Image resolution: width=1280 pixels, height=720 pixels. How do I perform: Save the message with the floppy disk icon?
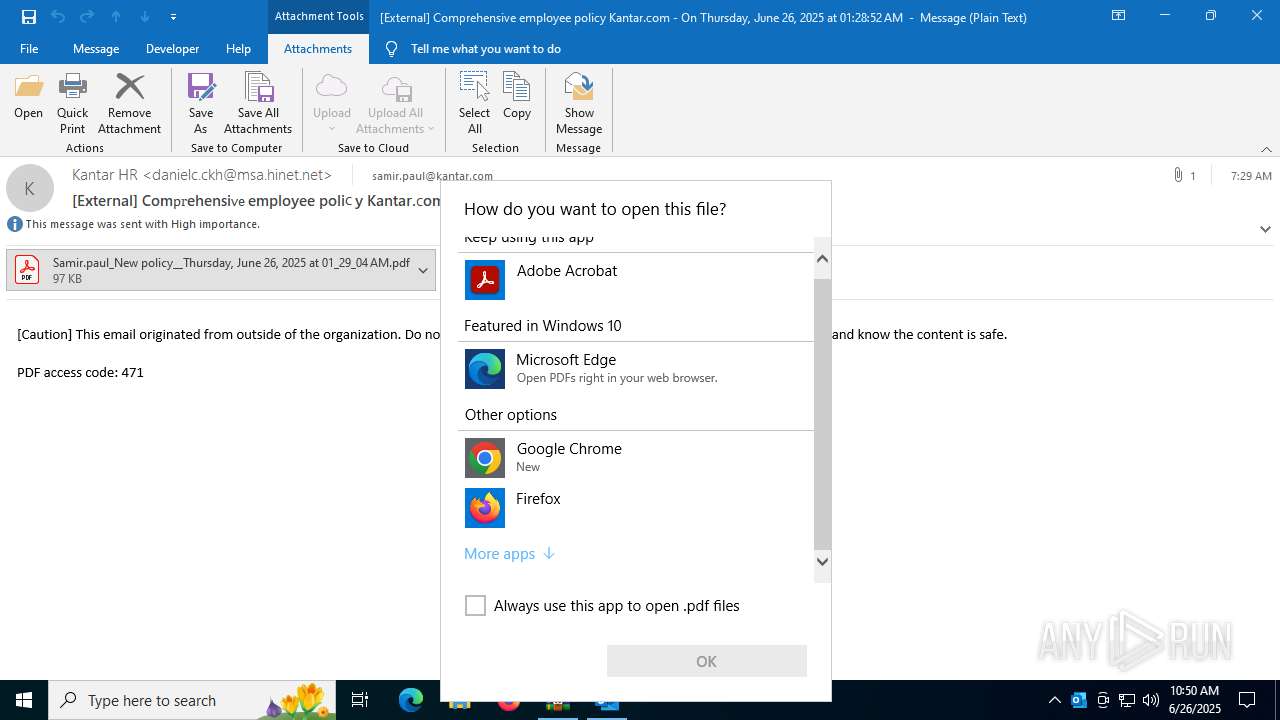pyautogui.click(x=29, y=17)
